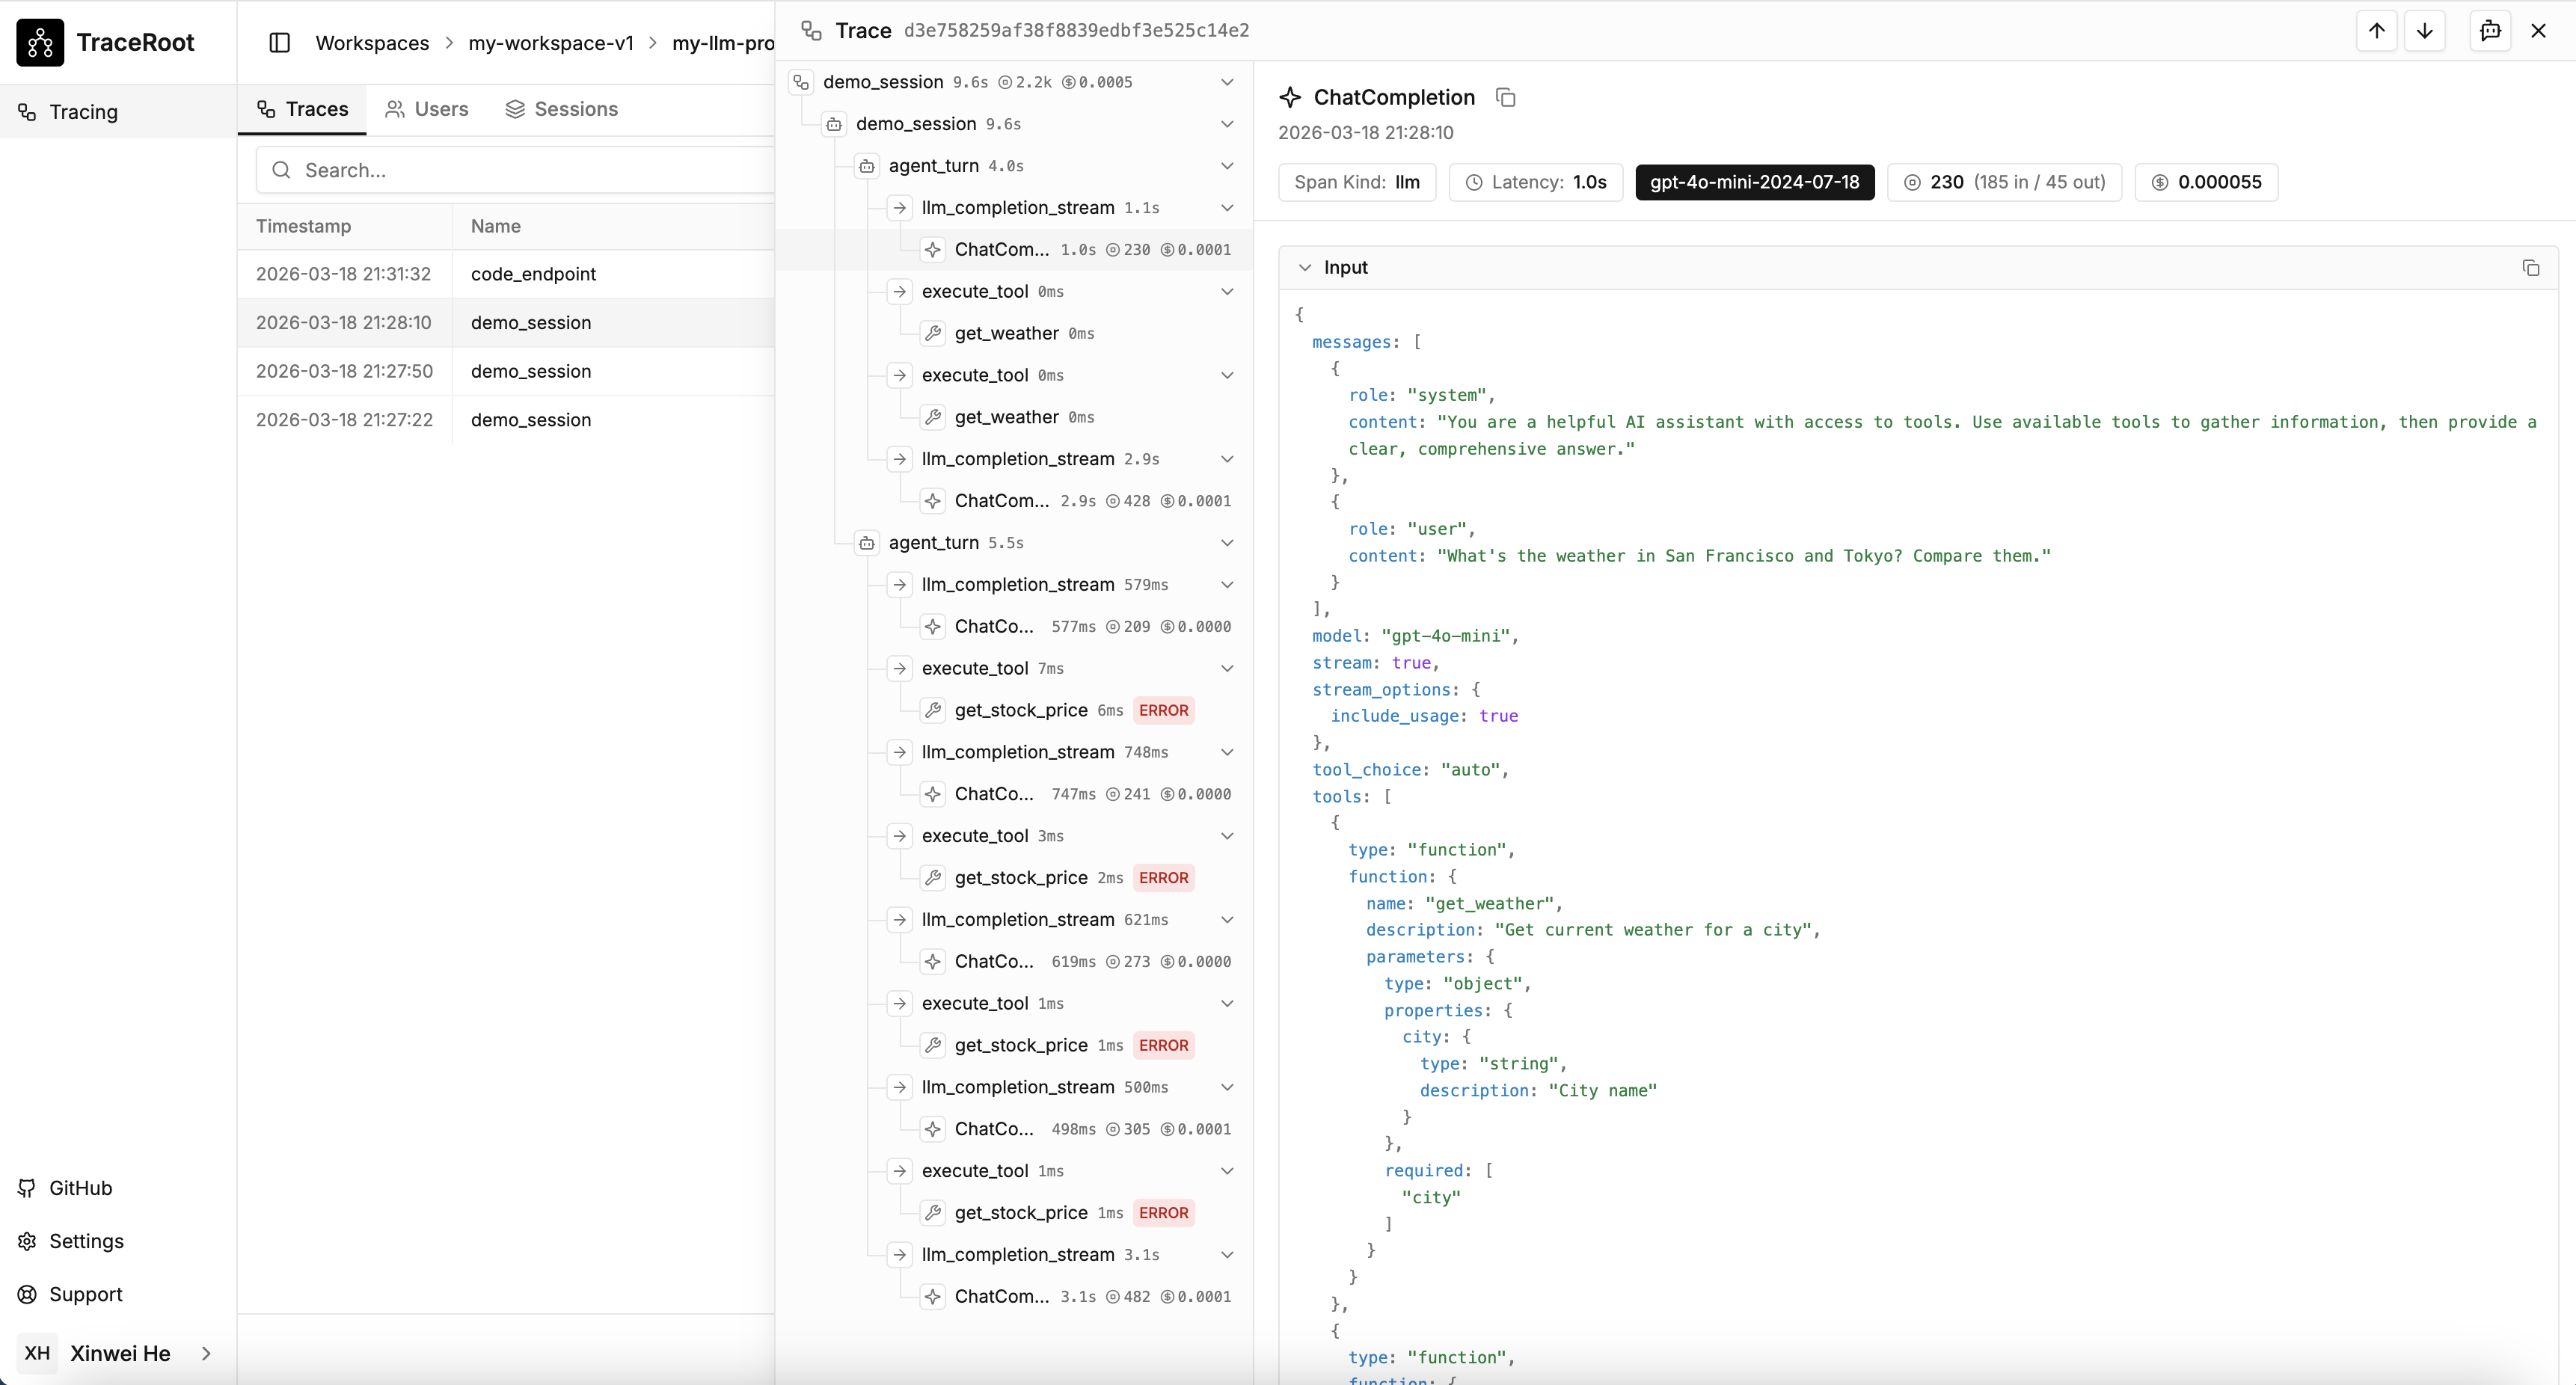Open the my-workspace-v1 breadcrumb link
Image resolution: width=2576 pixels, height=1385 pixels.
550,43
